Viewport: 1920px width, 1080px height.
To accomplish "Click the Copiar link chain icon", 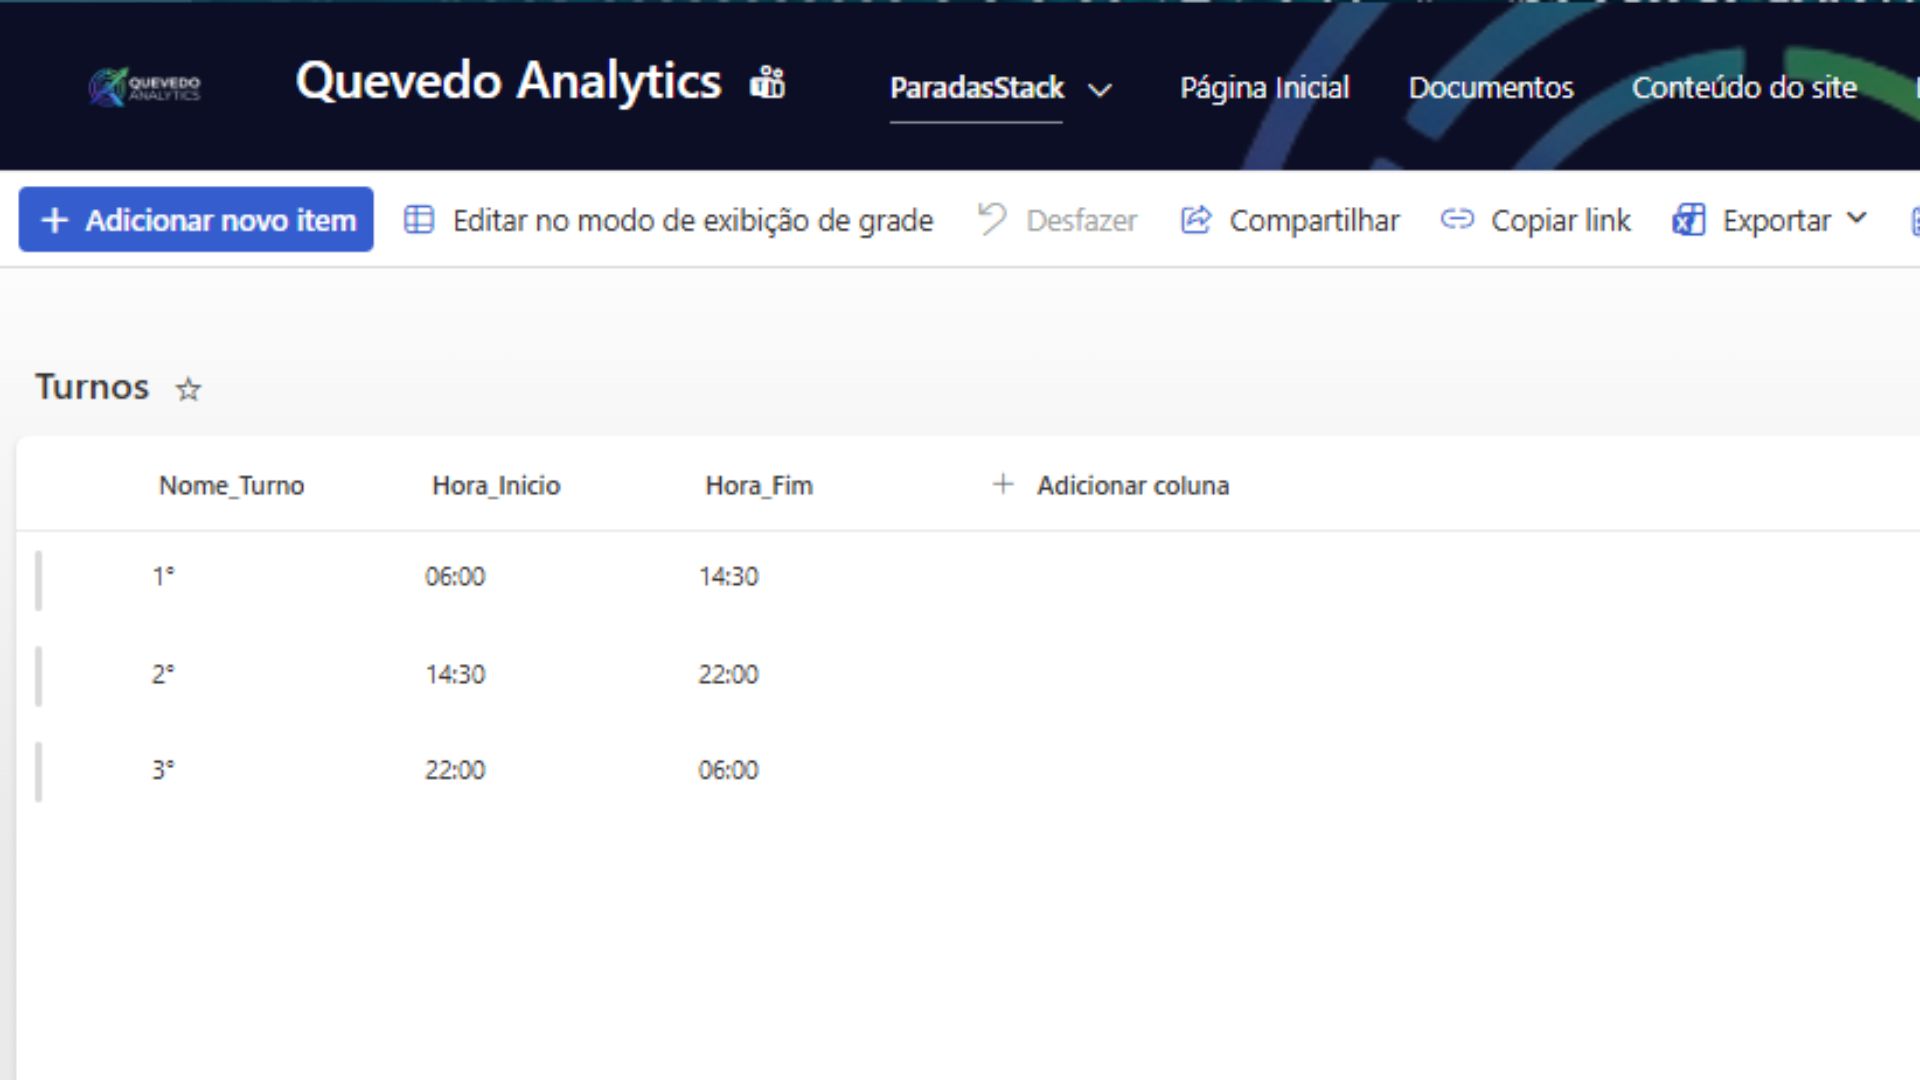I will 1457,219.
